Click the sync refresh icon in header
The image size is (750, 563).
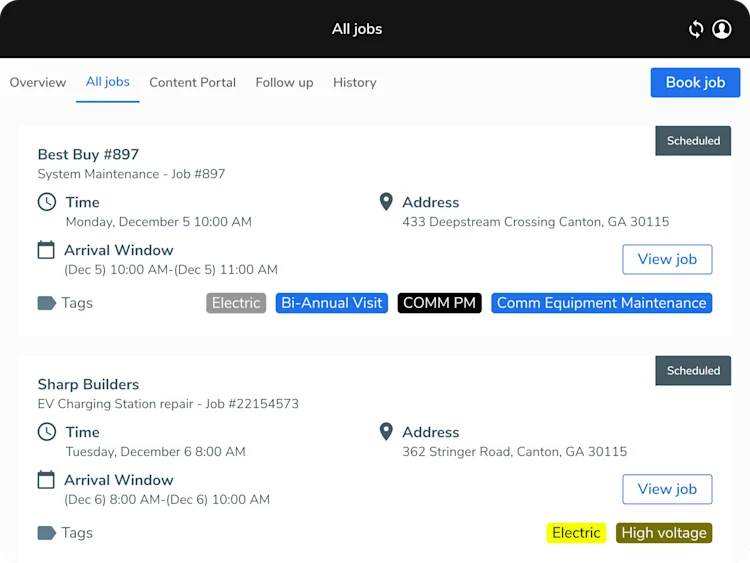pyautogui.click(x=696, y=29)
